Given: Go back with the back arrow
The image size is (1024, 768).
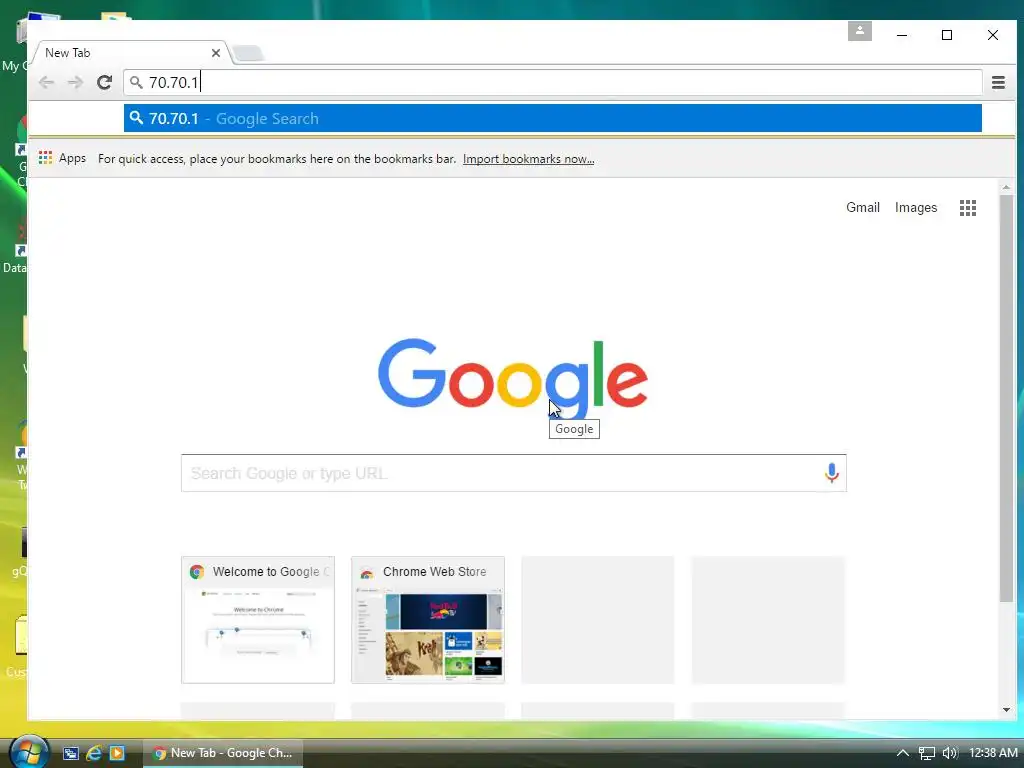Looking at the screenshot, I should coord(46,82).
